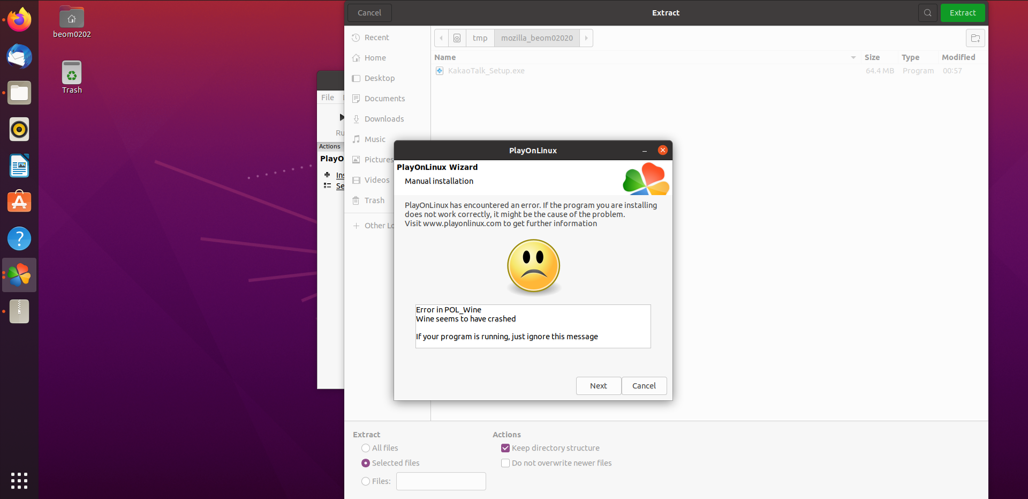Select the All files radio option

click(x=366, y=448)
